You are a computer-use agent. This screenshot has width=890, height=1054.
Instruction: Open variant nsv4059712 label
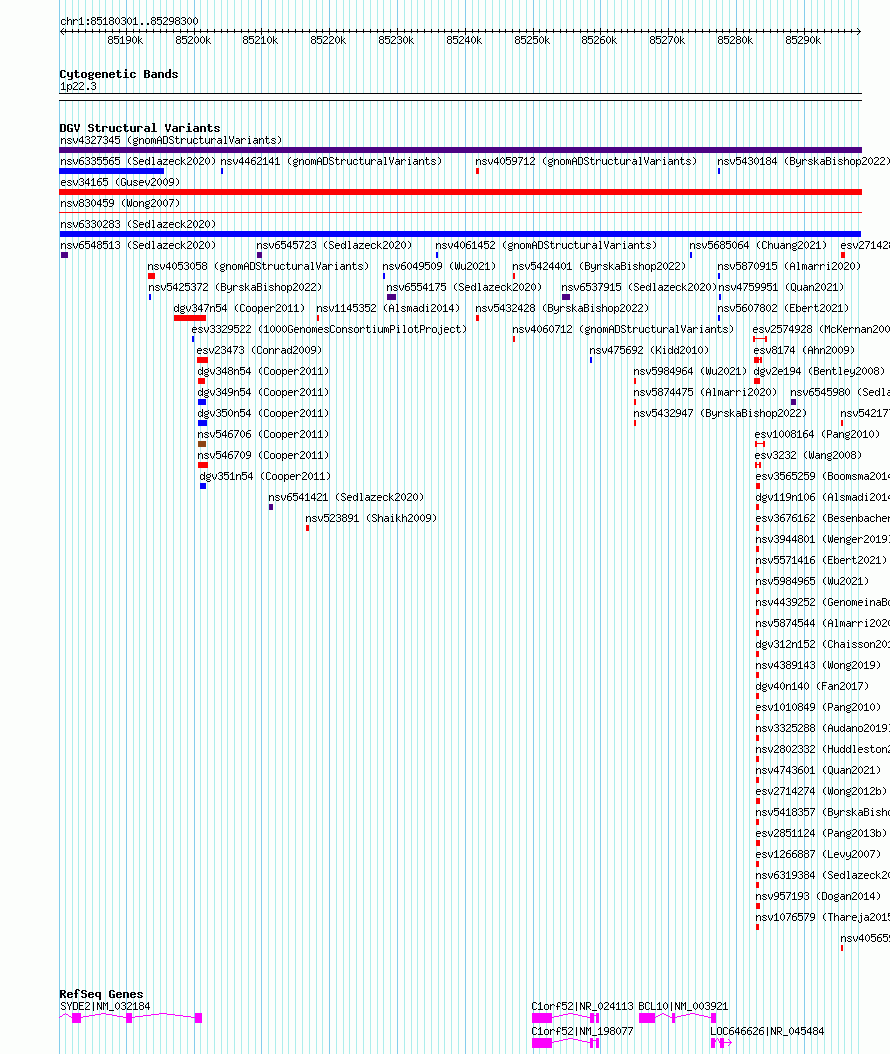[x=585, y=161]
